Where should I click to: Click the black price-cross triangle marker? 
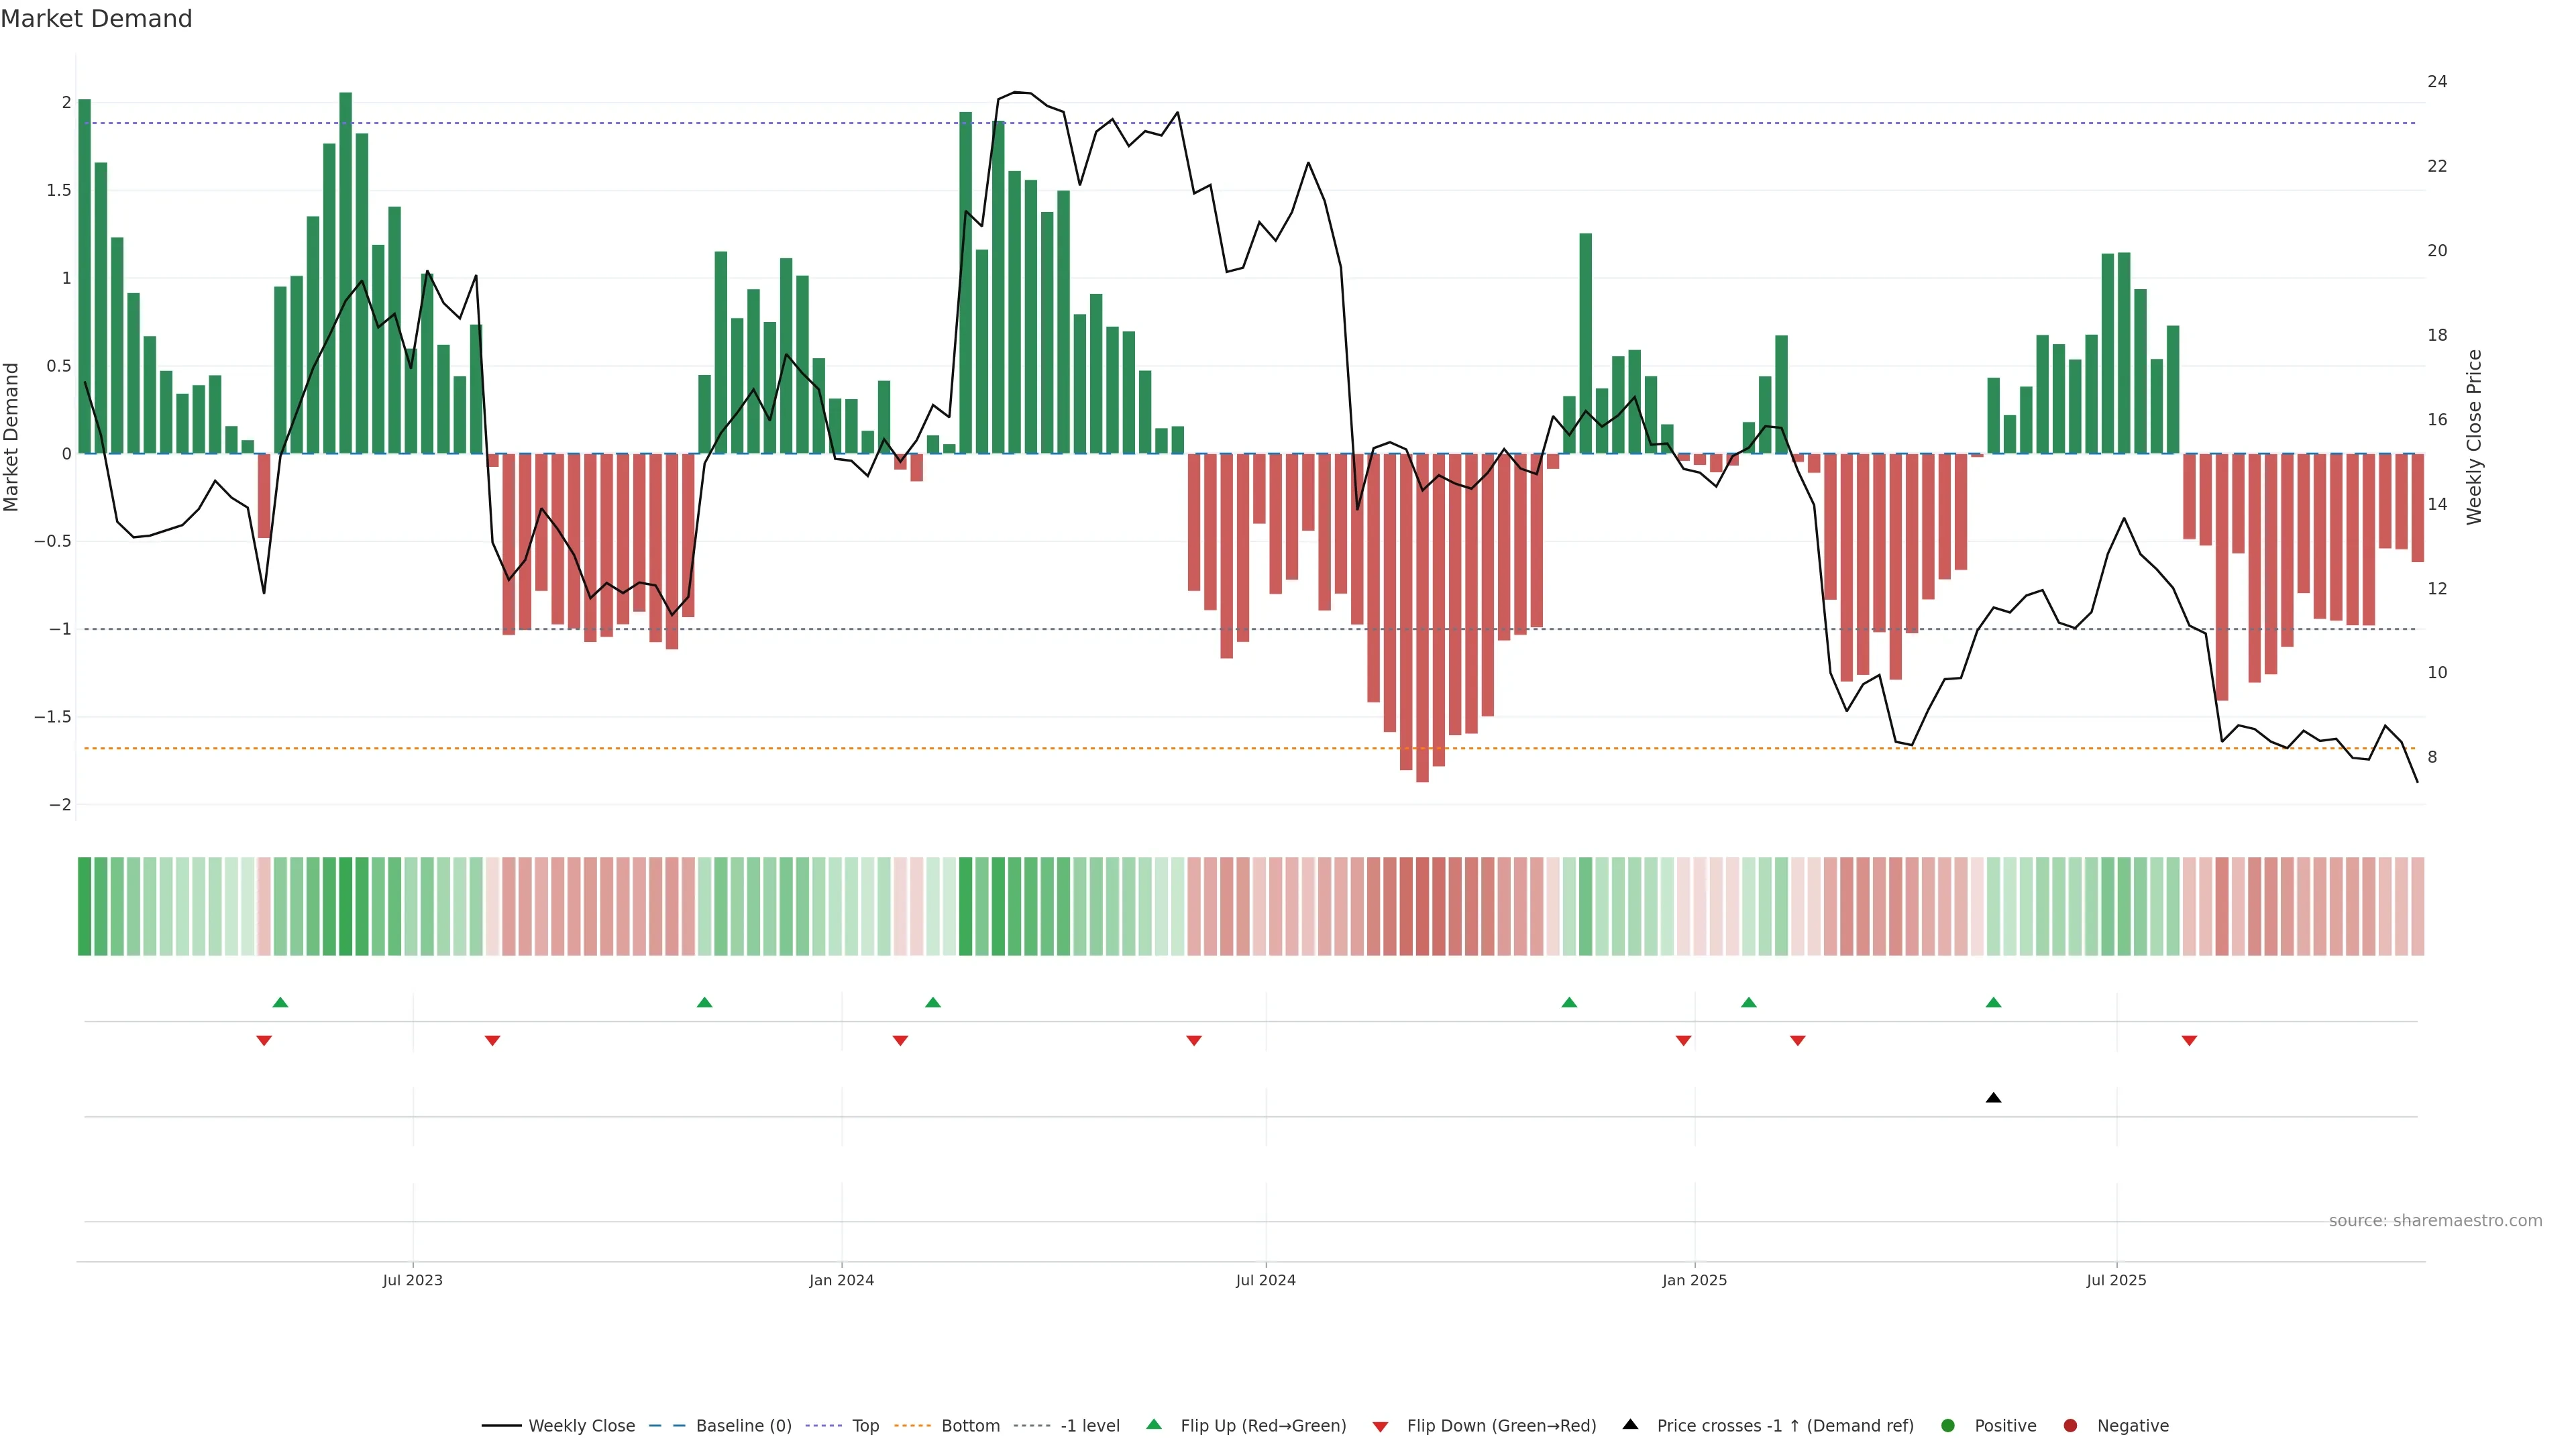click(x=1993, y=1098)
